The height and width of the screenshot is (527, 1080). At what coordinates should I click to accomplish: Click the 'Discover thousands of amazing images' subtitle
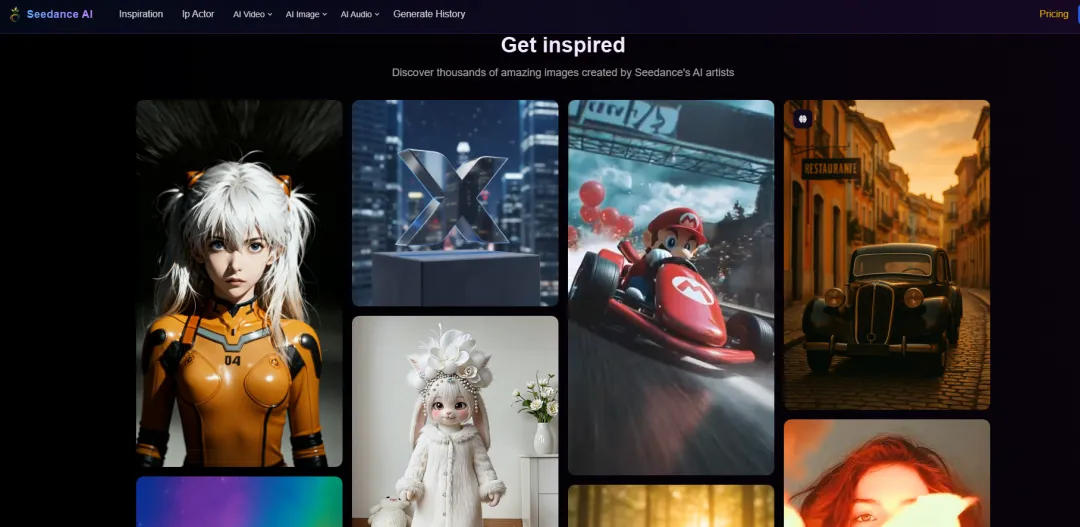pos(563,72)
